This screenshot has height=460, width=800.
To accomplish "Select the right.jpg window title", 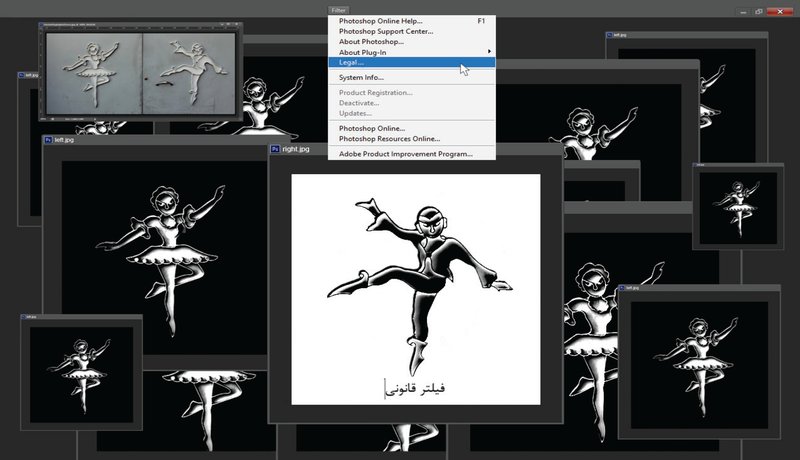I will coord(296,149).
